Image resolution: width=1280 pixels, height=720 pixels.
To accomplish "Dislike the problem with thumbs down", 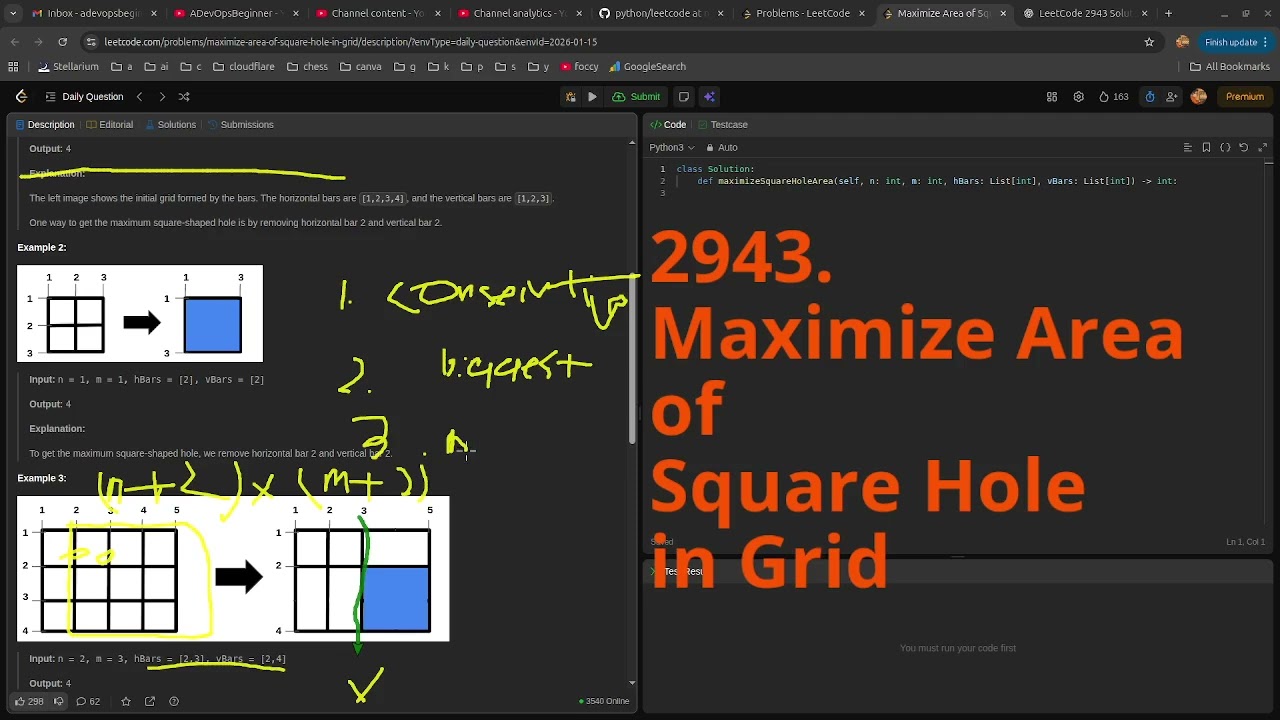I will tap(58, 701).
